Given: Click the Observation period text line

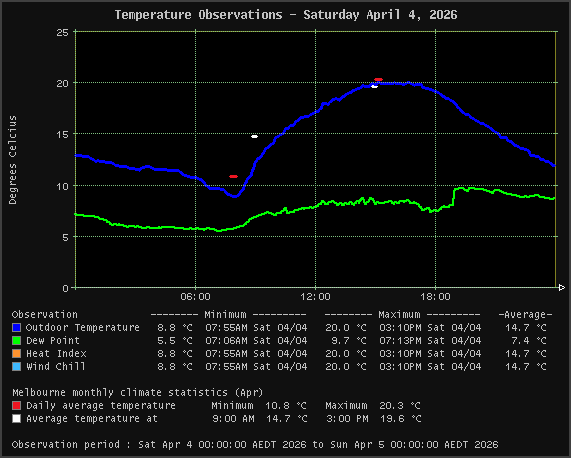Looking at the screenshot, I should [255, 445].
